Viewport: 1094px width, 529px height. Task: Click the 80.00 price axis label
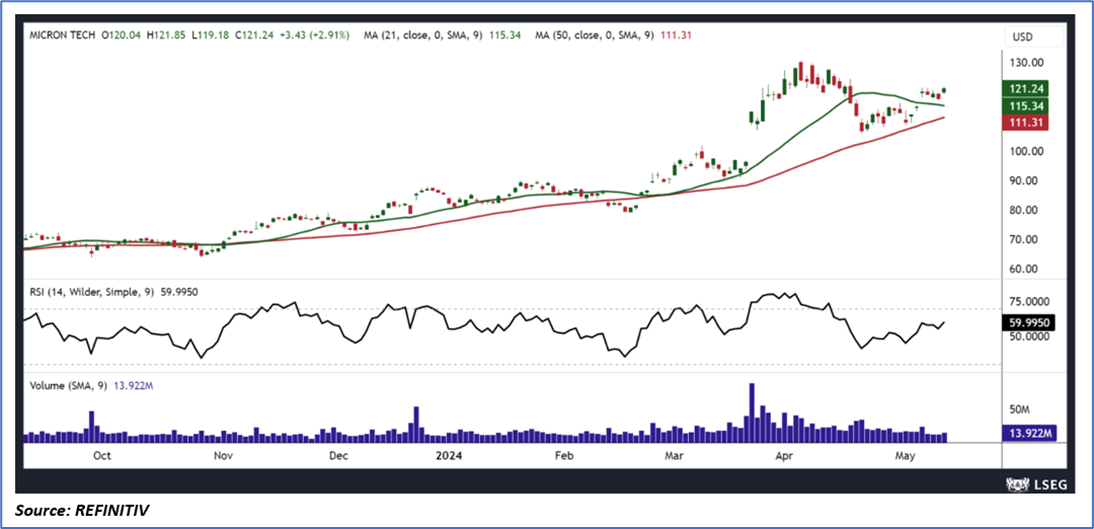coord(1025,210)
